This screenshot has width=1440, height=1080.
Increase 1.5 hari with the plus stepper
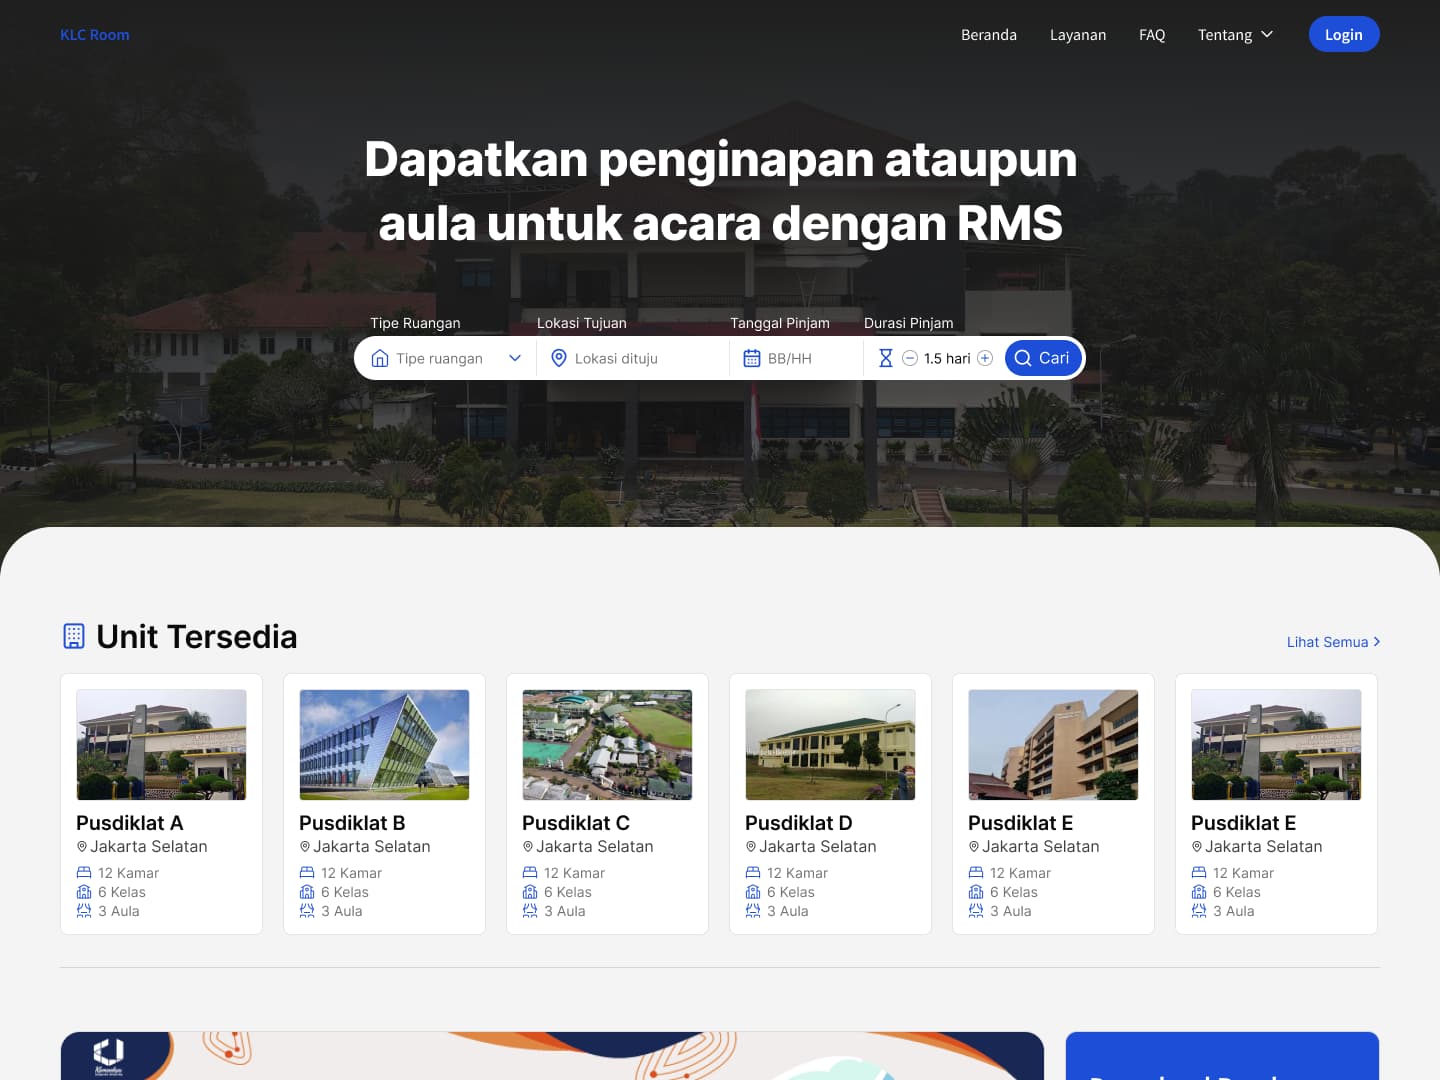coord(985,357)
